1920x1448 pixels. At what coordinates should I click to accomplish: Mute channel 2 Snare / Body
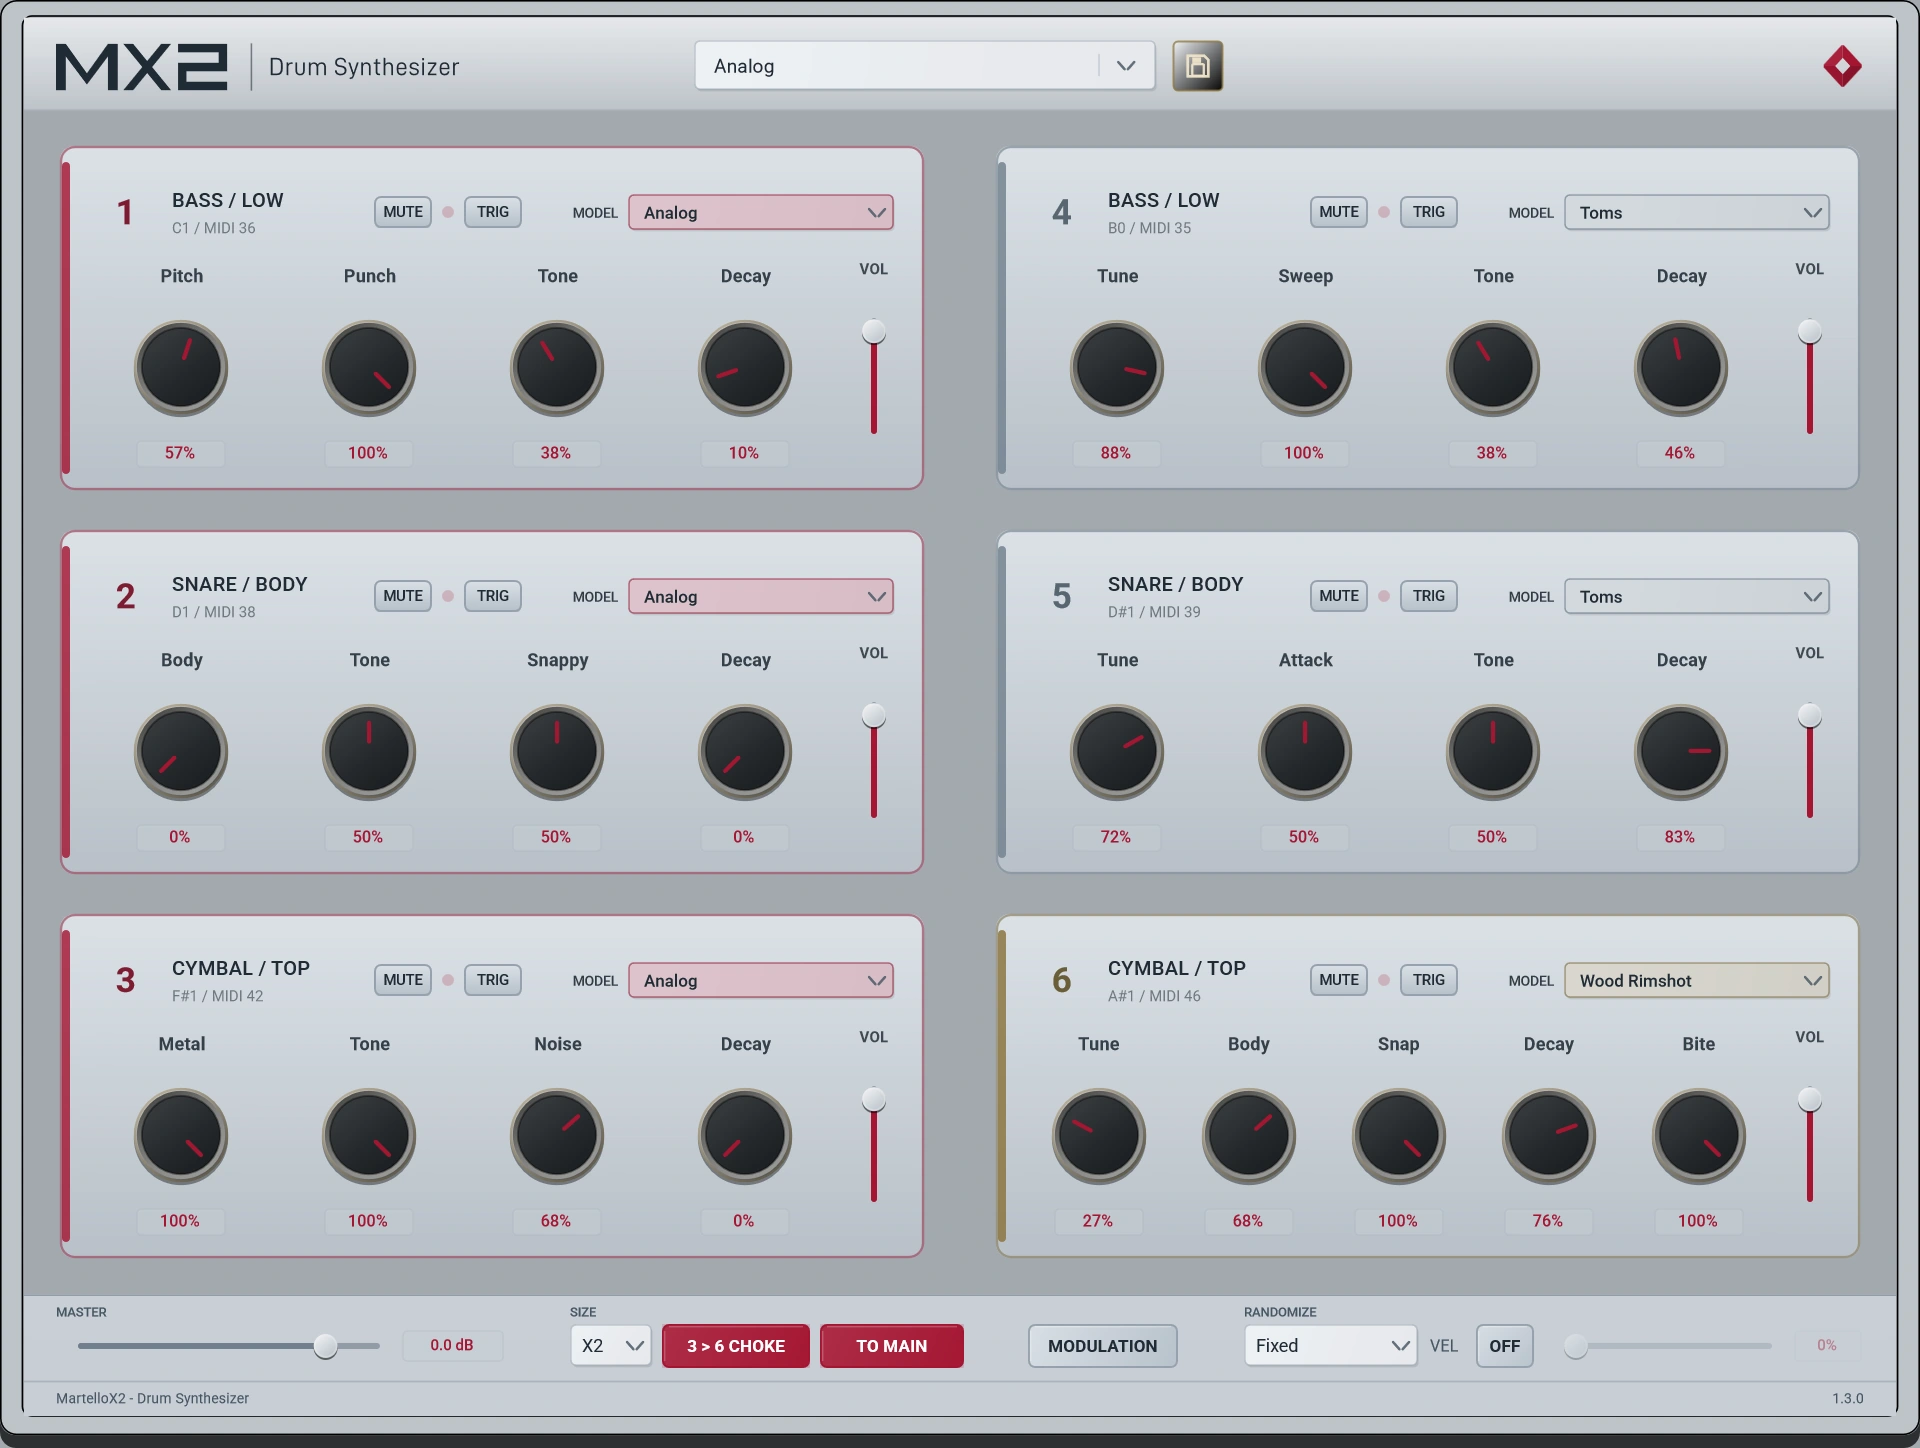coord(403,596)
